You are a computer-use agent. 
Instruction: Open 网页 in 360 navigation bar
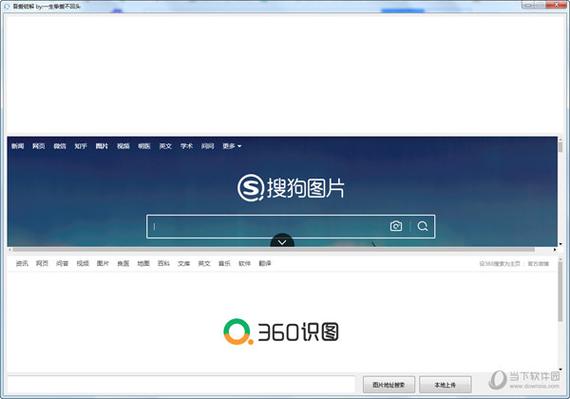(x=42, y=263)
